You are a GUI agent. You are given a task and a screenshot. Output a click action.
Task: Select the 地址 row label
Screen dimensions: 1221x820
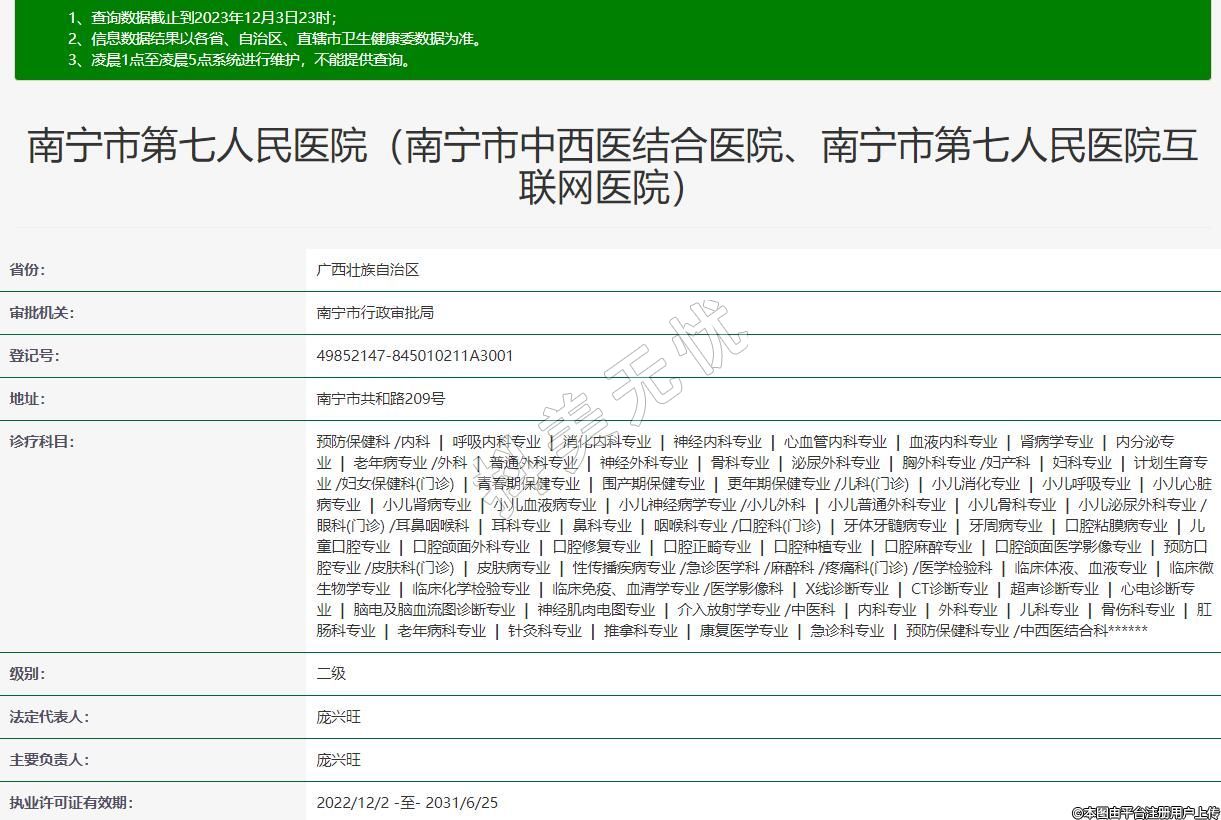pyautogui.click(x=28, y=399)
